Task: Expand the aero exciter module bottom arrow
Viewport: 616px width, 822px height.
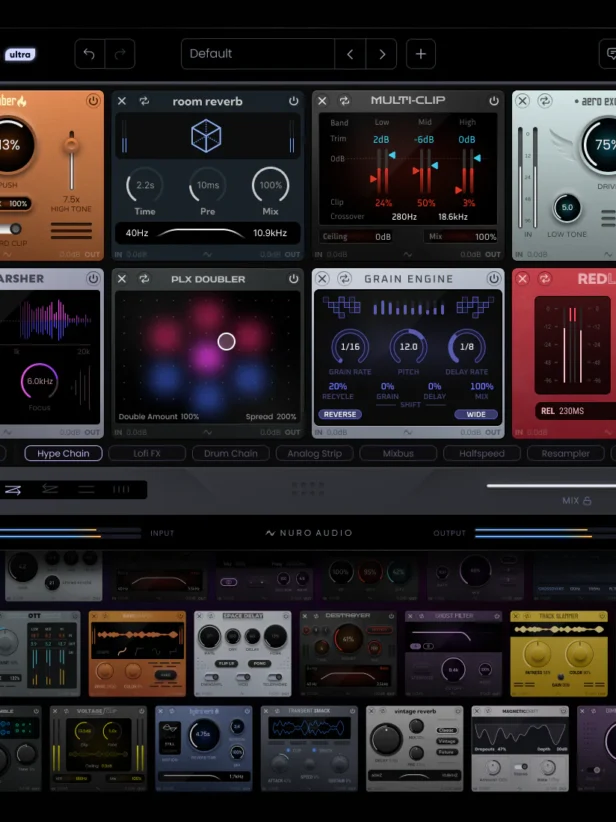Action: (608, 255)
